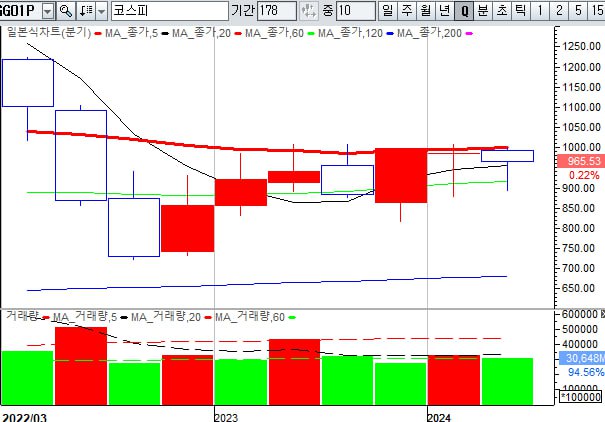Image resolution: width=605 pixels, height=422 pixels.
Task: Click the current price tag 965.53
Action: 581,161
